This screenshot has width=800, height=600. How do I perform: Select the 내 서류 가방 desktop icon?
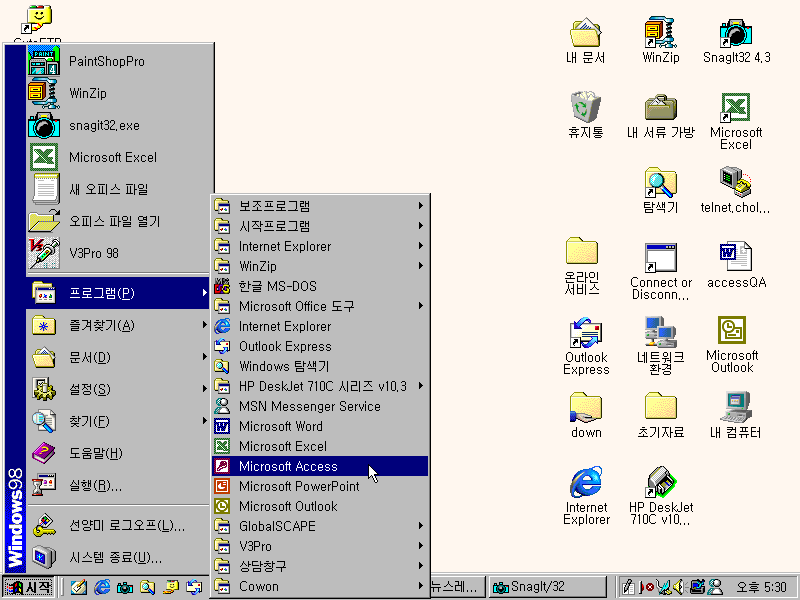(x=661, y=116)
